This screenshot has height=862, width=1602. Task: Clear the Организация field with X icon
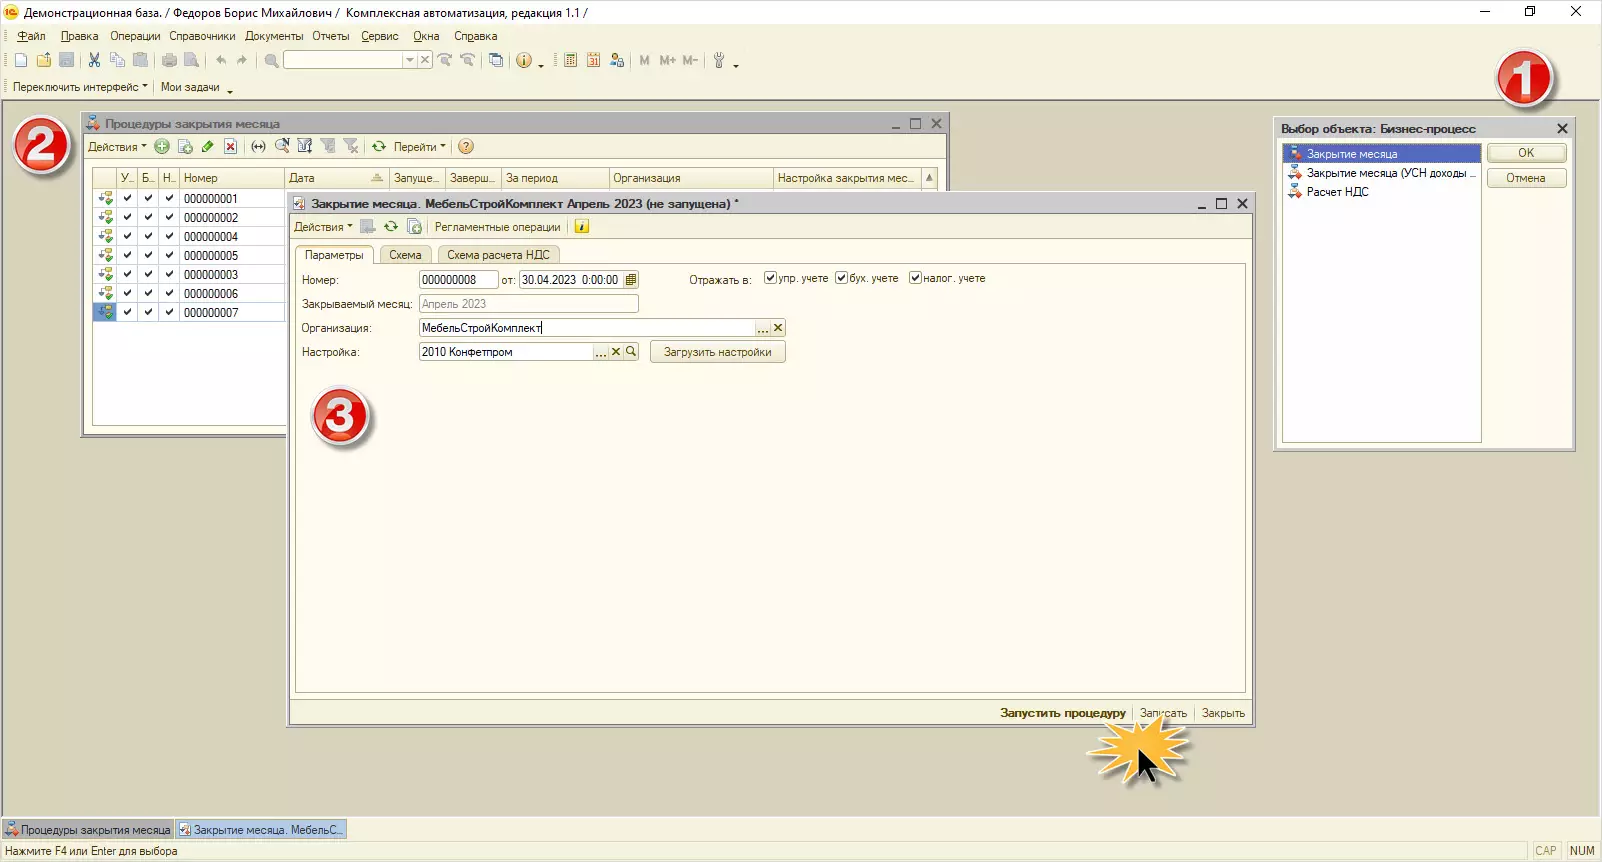[x=778, y=328]
